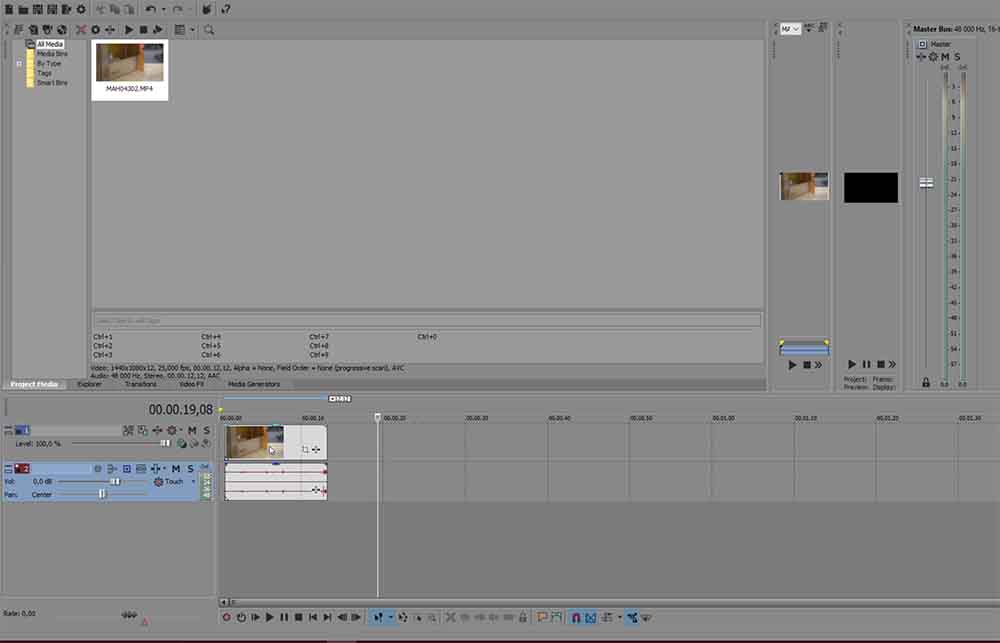Click the red Record button in transport

(x=226, y=617)
